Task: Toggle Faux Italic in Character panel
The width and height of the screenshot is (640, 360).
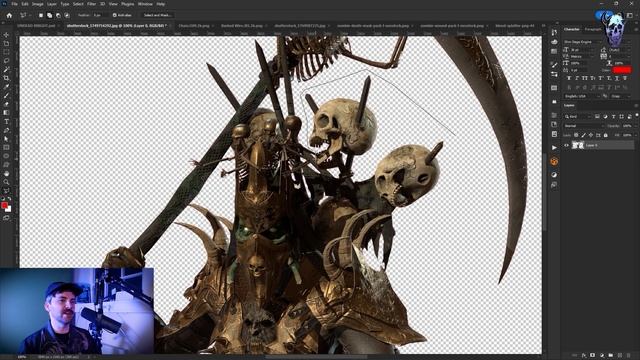Action: pyautogui.click(x=577, y=78)
